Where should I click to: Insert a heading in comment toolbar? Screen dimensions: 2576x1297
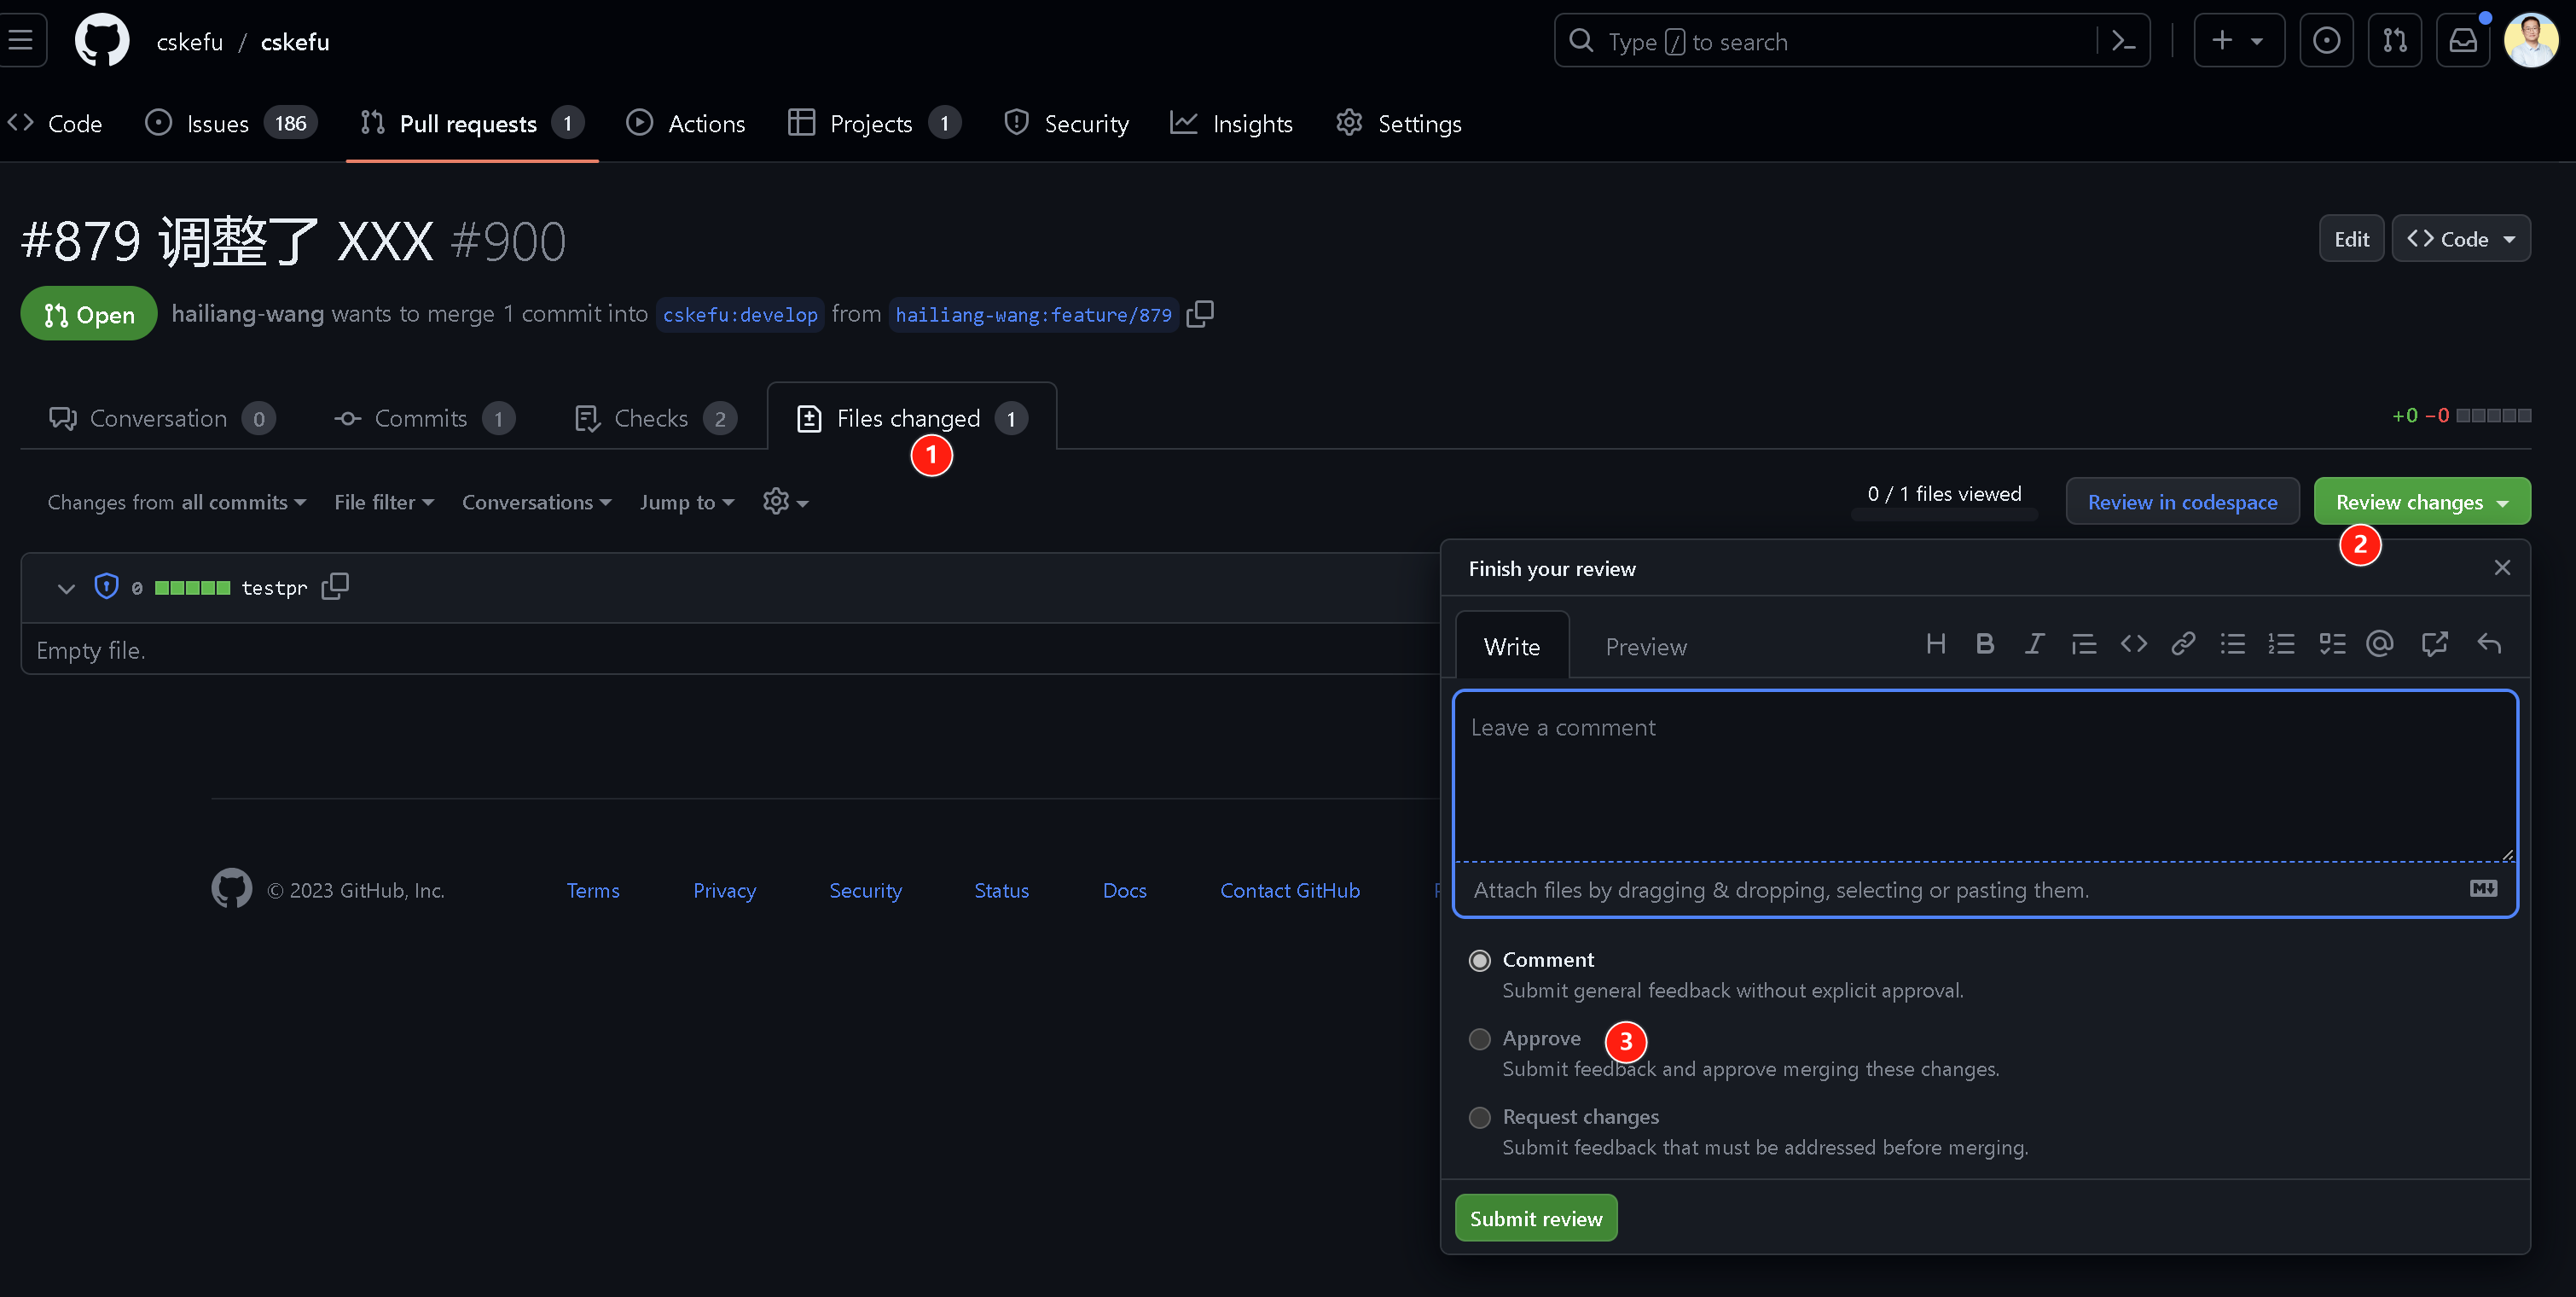1936,644
